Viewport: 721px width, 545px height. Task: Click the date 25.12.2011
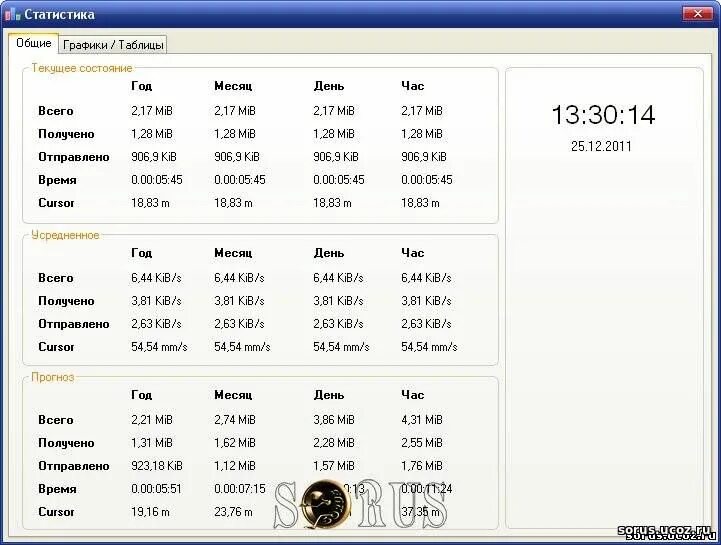coord(601,146)
